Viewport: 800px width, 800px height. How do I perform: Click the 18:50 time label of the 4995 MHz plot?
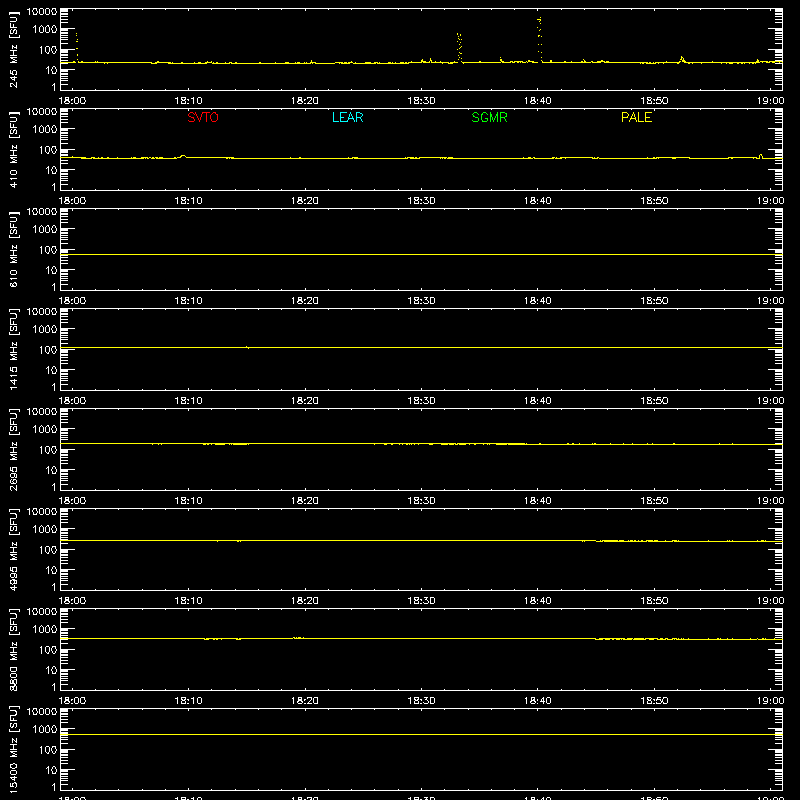(x=654, y=601)
